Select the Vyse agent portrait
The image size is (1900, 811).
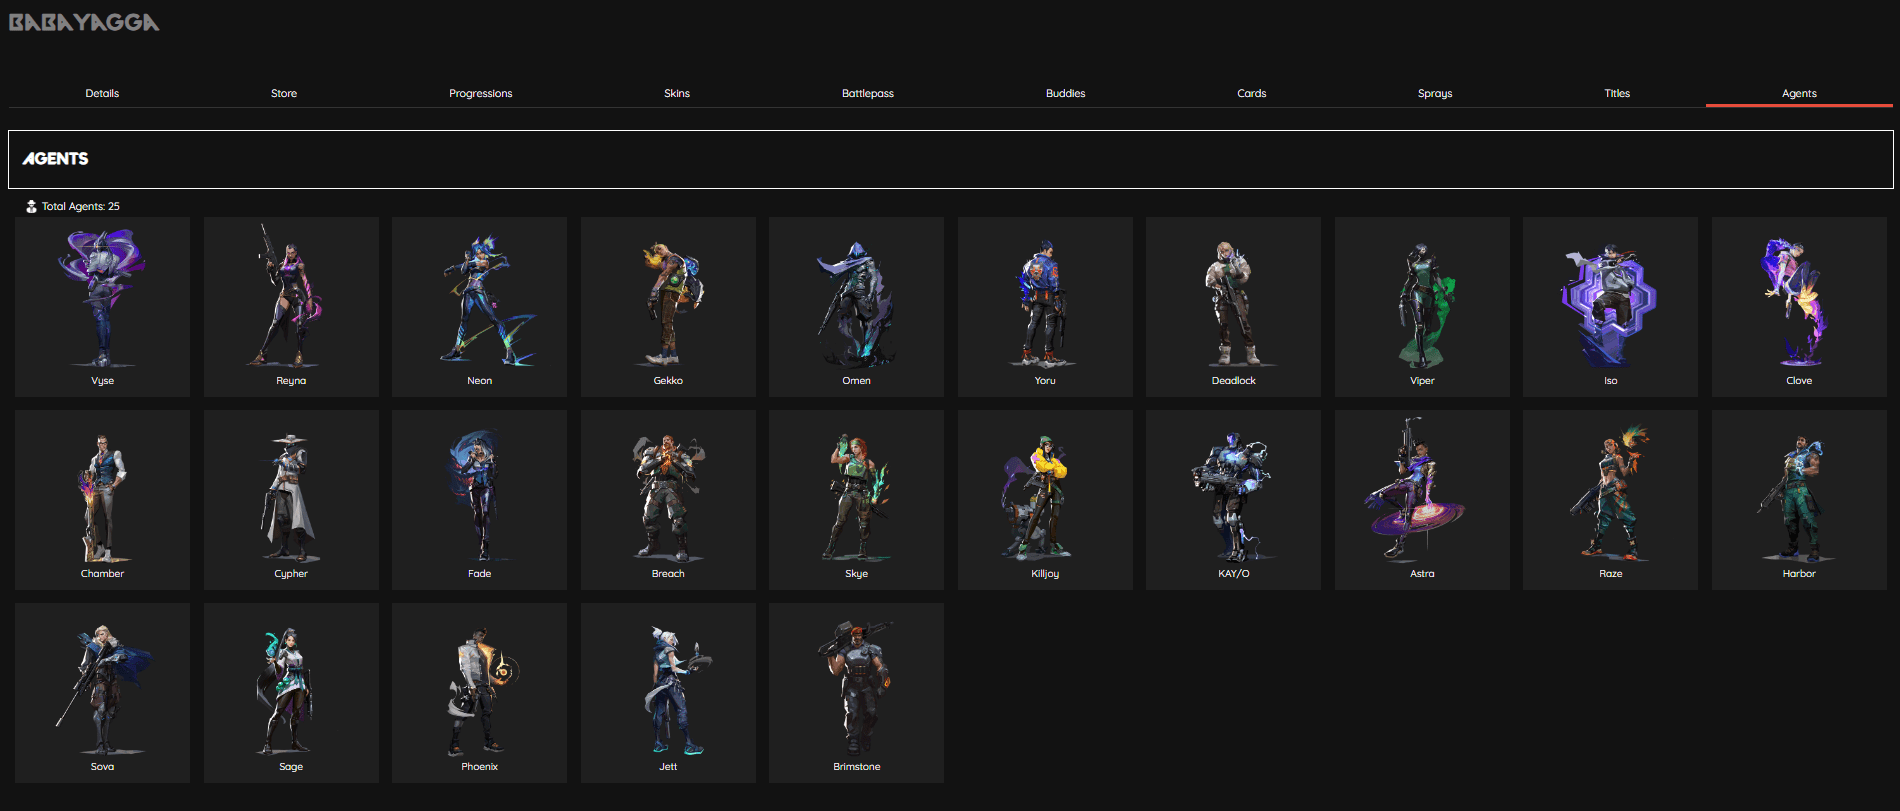click(x=102, y=298)
